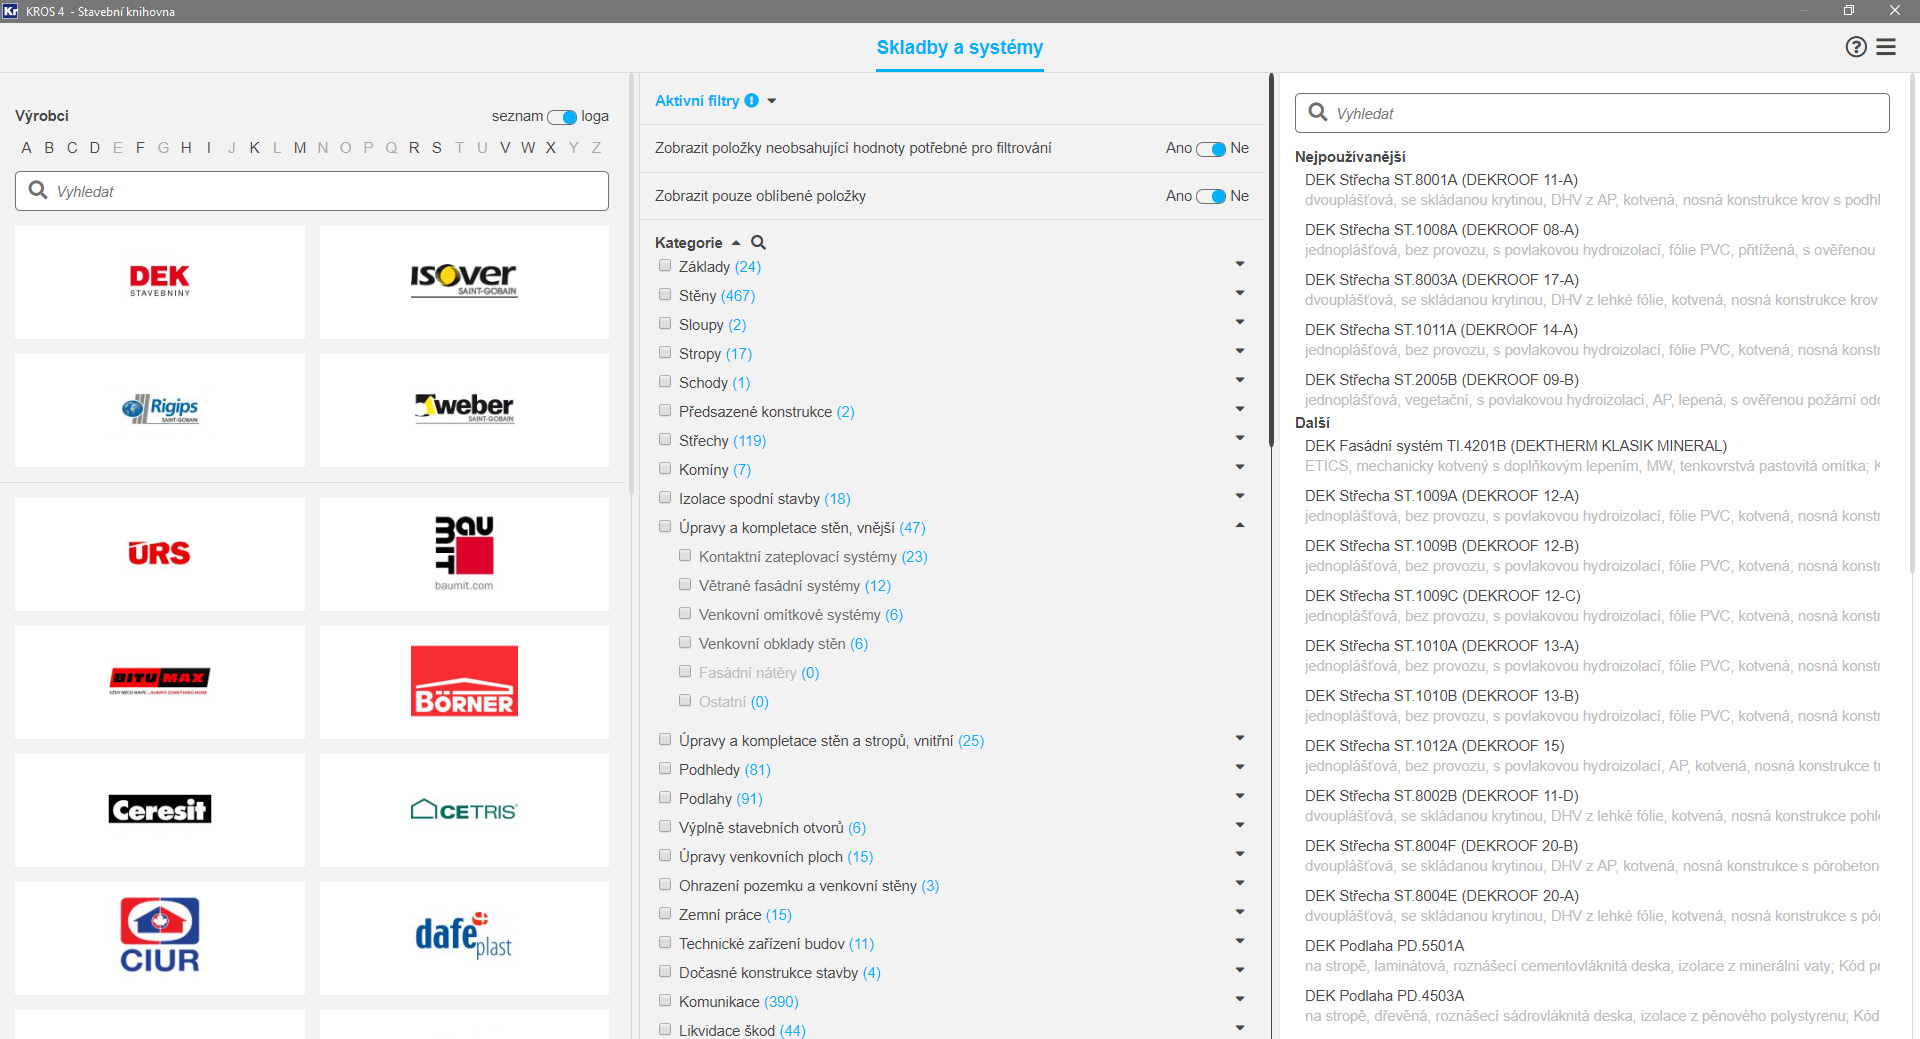Expand the Střechy category arrow
Viewport: 1920px width, 1039px height.
[x=1240, y=438]
